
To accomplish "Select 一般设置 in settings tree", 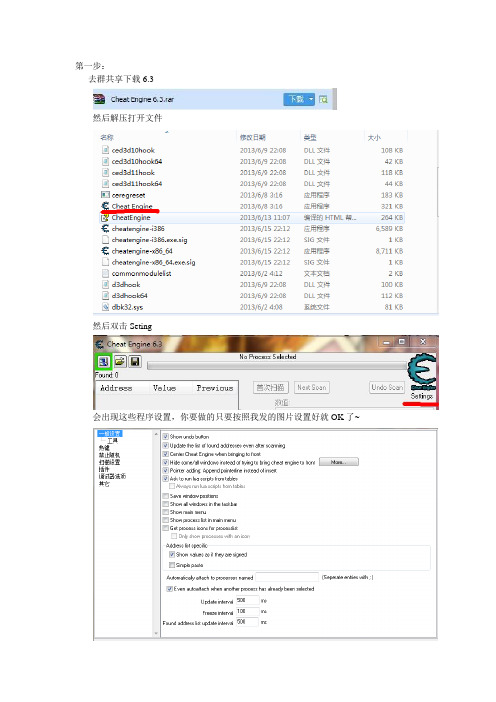I will pos(109,433).
